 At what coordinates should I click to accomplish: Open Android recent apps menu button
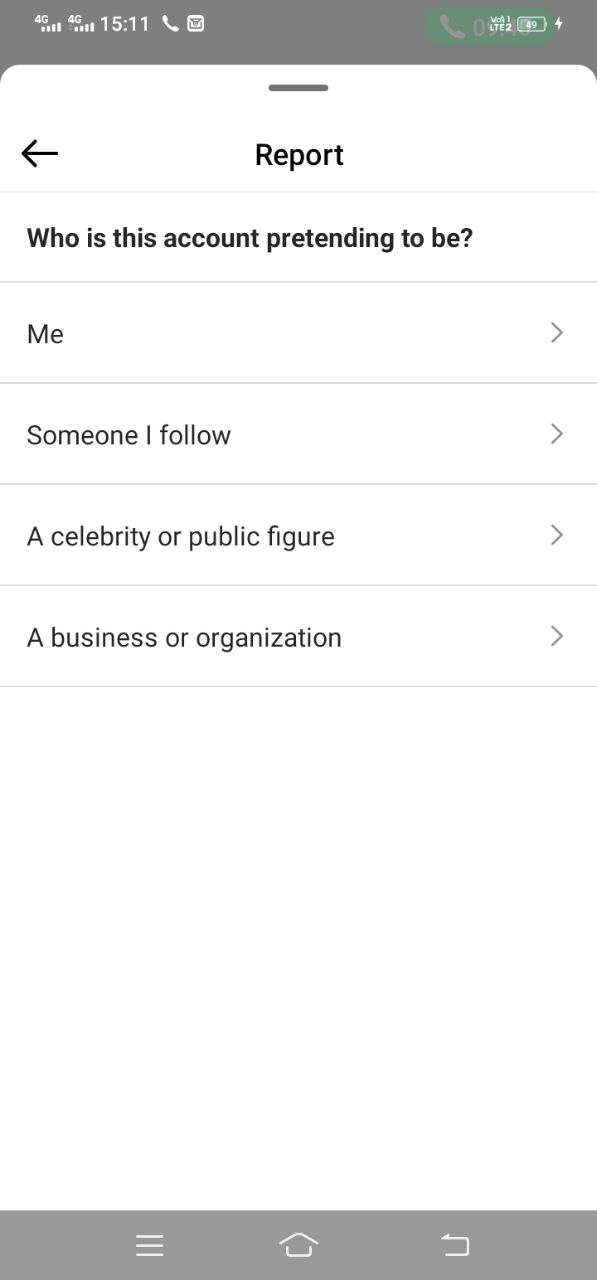149,1245
